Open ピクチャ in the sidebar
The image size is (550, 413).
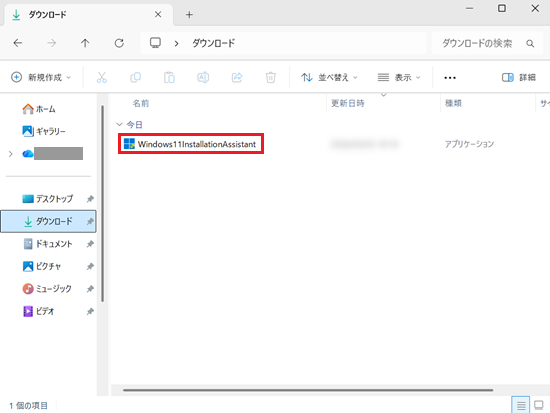[x=42, y=266]
